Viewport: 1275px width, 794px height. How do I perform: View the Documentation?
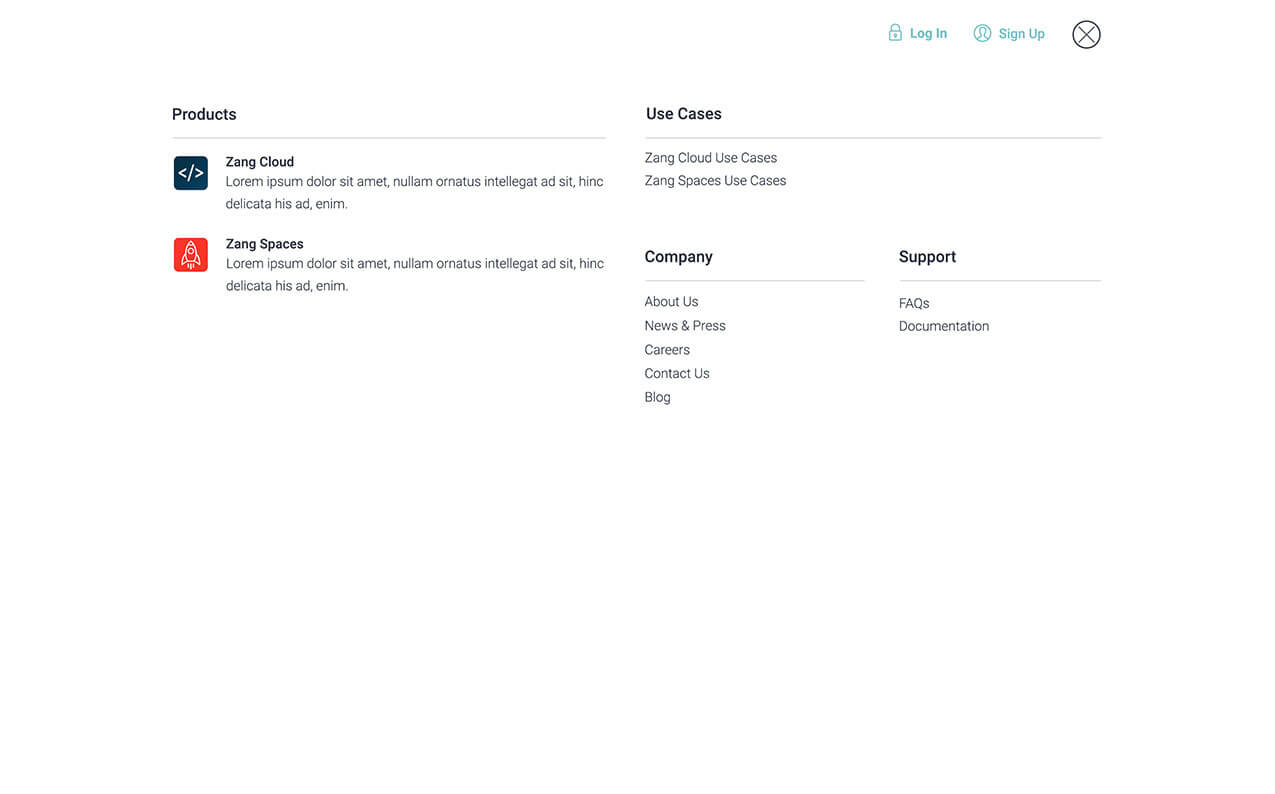(943, 325)
